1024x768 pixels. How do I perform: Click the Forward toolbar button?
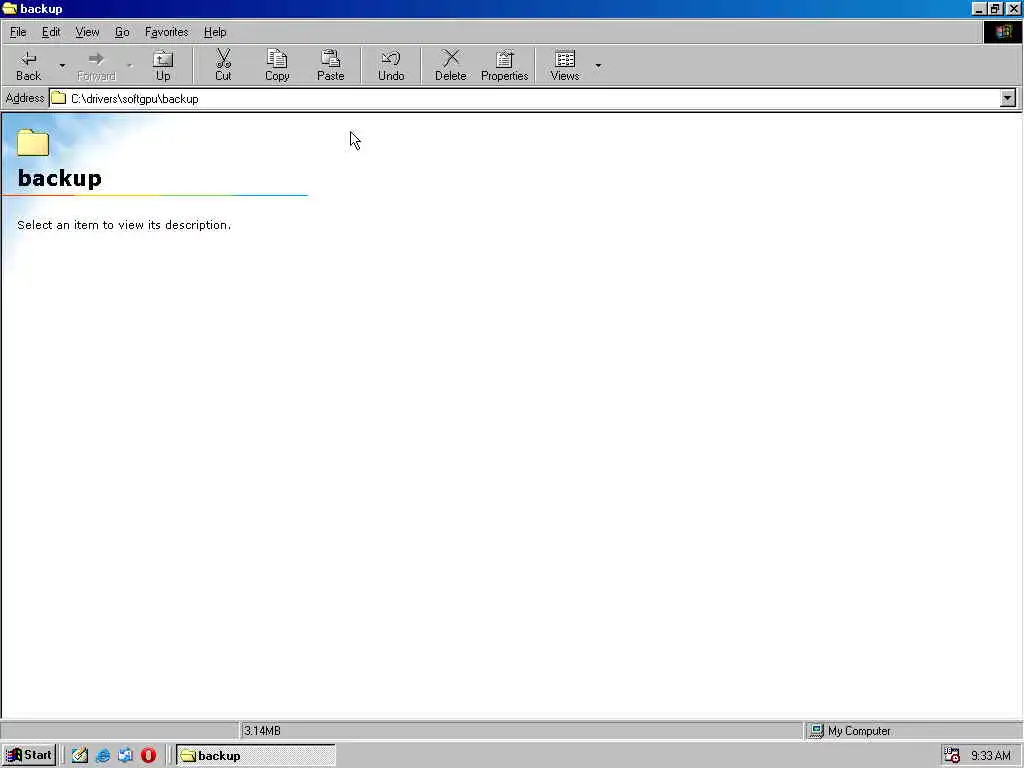point(96,65)
